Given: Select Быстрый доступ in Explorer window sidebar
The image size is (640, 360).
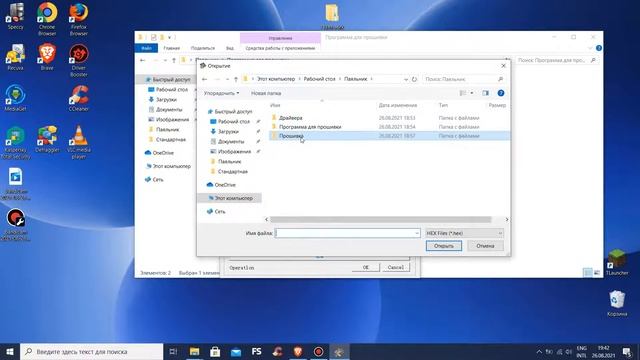Looking at the screenshot, I should (x=171, y=80).
